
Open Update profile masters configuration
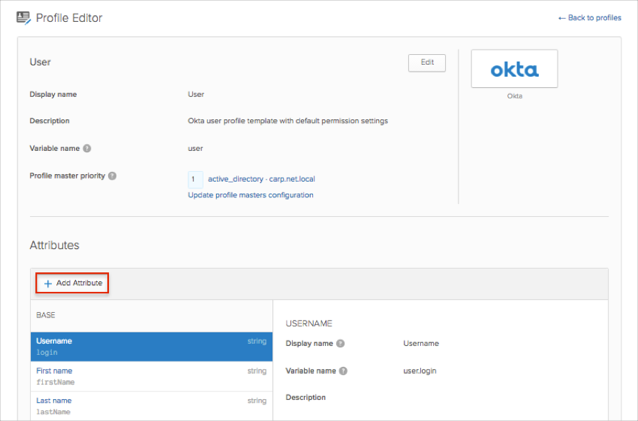250,195
